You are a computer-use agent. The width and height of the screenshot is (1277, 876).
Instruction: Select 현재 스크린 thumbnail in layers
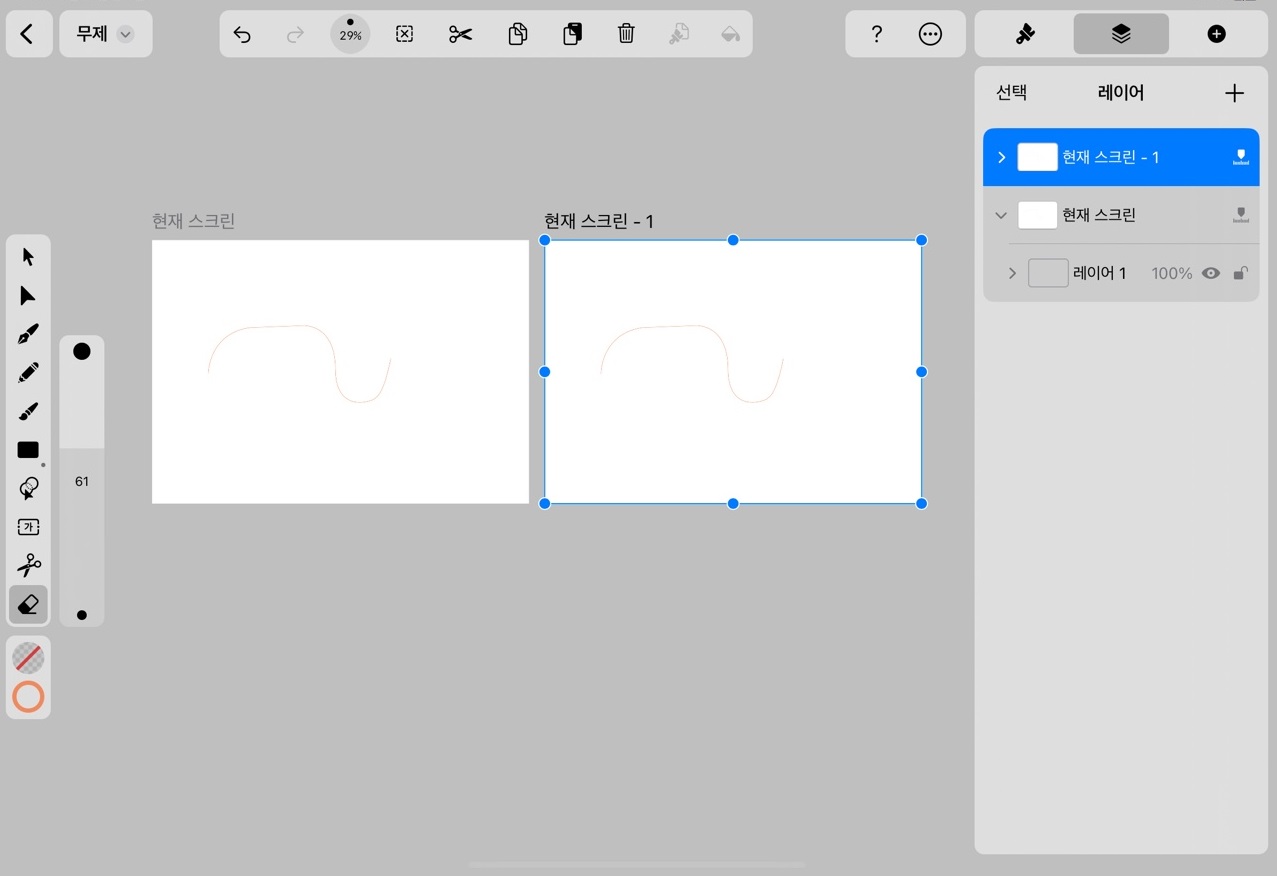[x=1037, y=215]
